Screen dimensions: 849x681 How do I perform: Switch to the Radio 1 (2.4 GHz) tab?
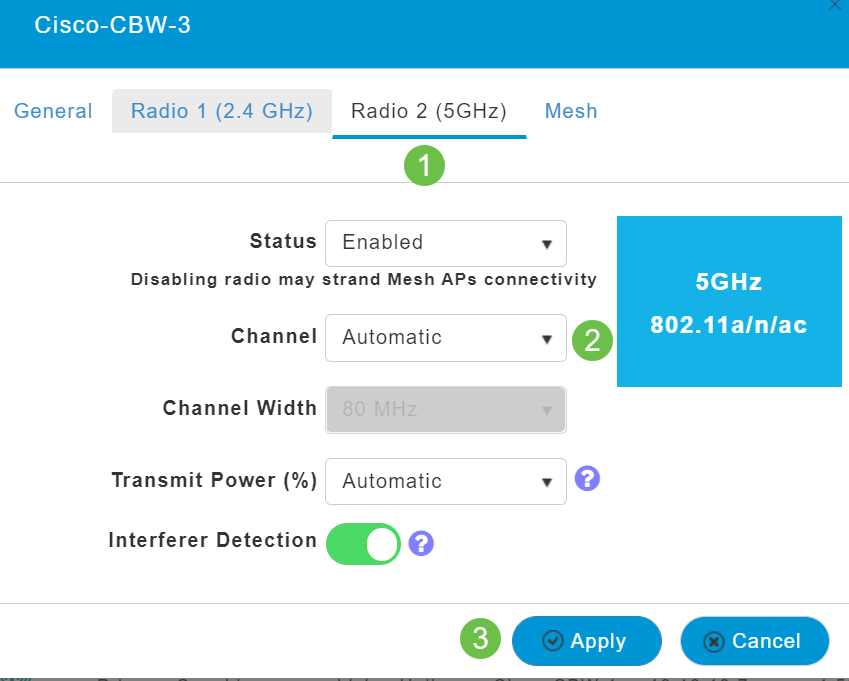point(221,111)
